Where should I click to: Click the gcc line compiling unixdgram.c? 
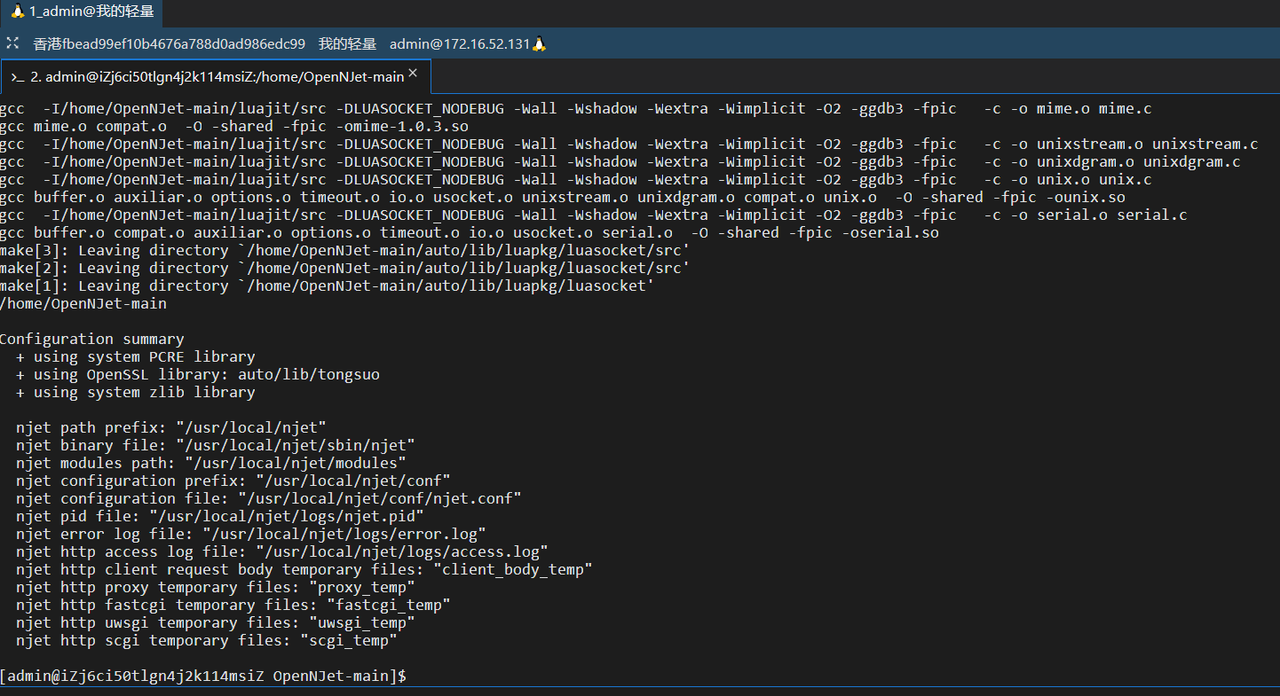620,161
